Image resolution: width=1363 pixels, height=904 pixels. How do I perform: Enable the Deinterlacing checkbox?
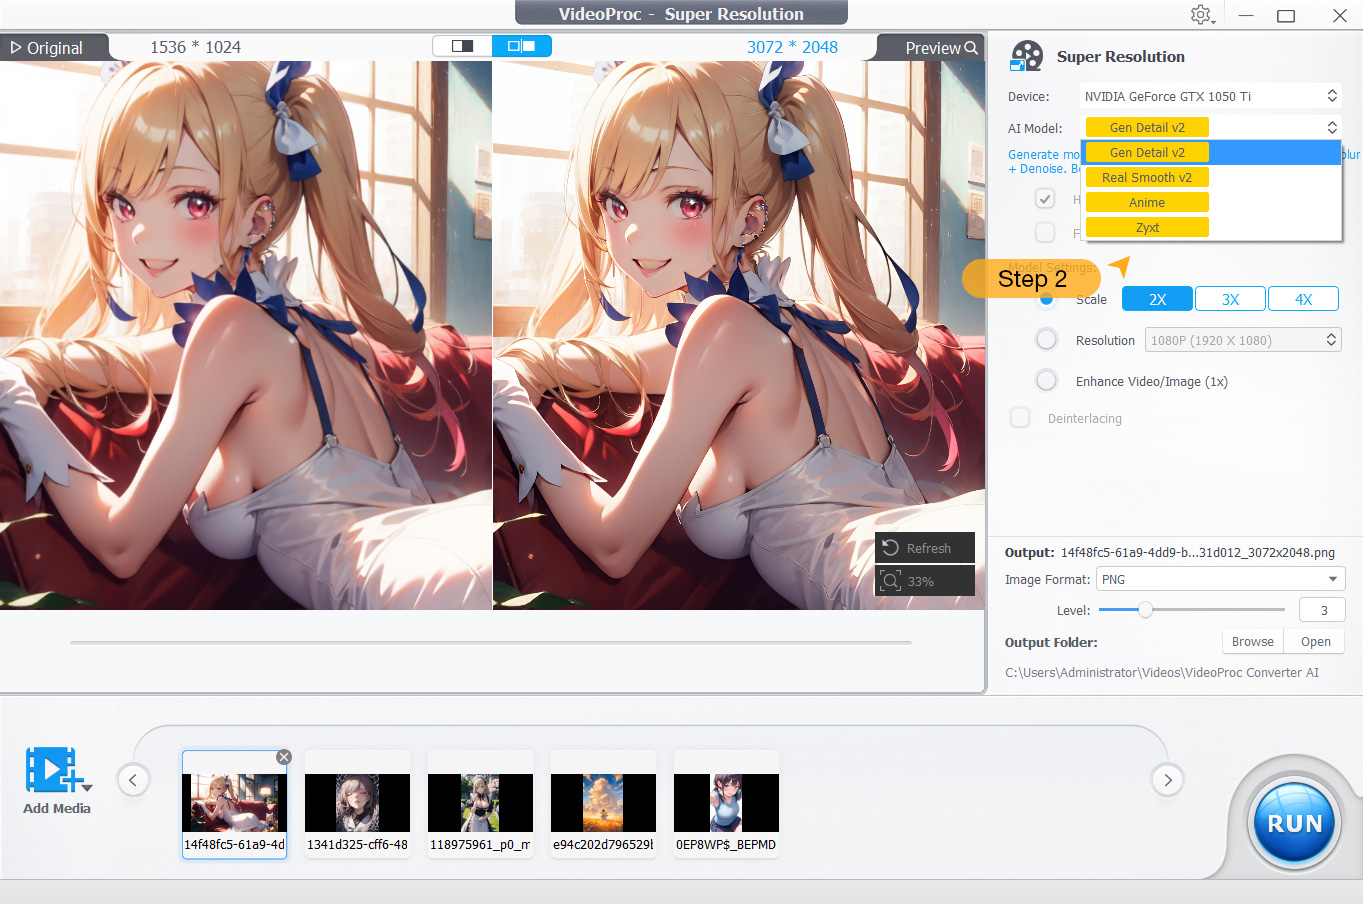tap(1020, 418)
